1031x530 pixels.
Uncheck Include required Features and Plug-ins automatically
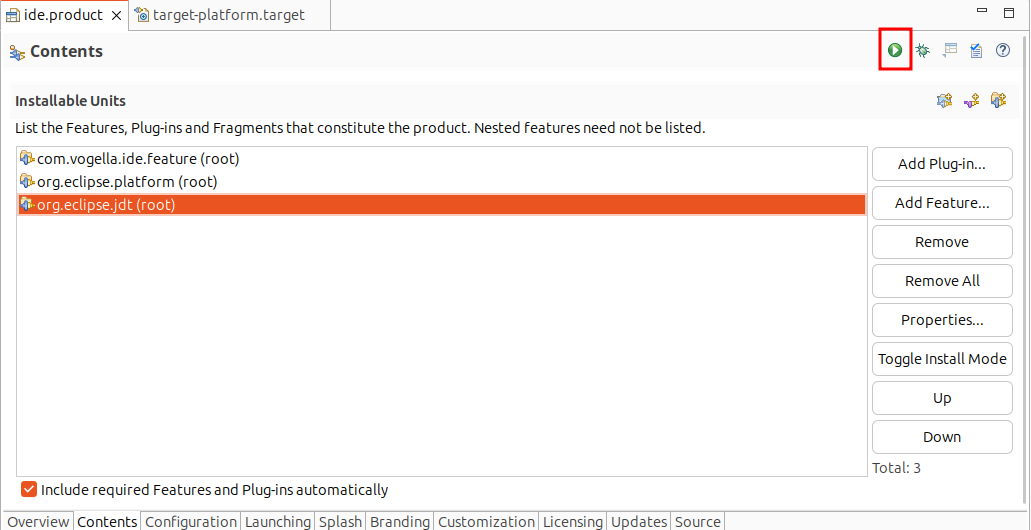point(28,489)
